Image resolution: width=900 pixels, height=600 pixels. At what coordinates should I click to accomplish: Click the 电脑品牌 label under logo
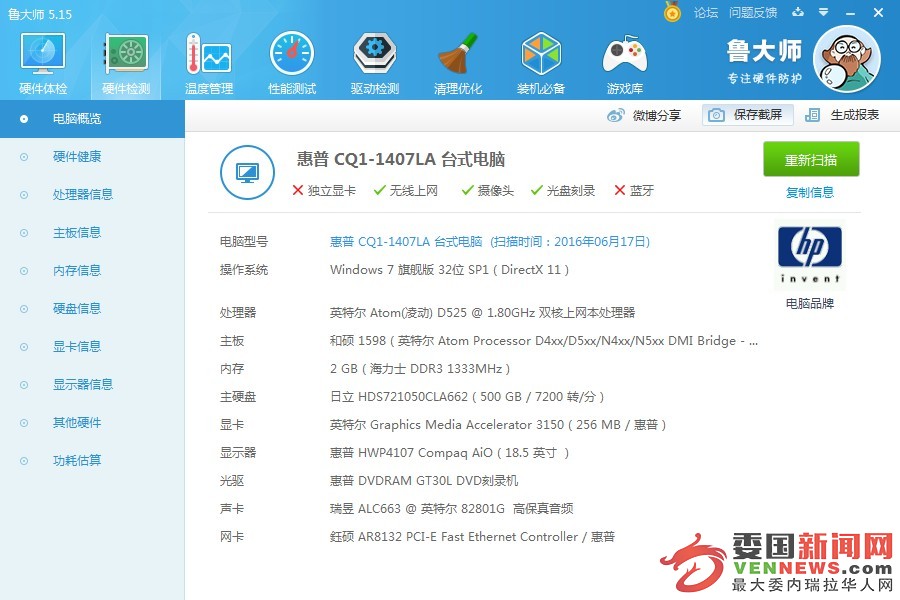click(x=809, y=304)
